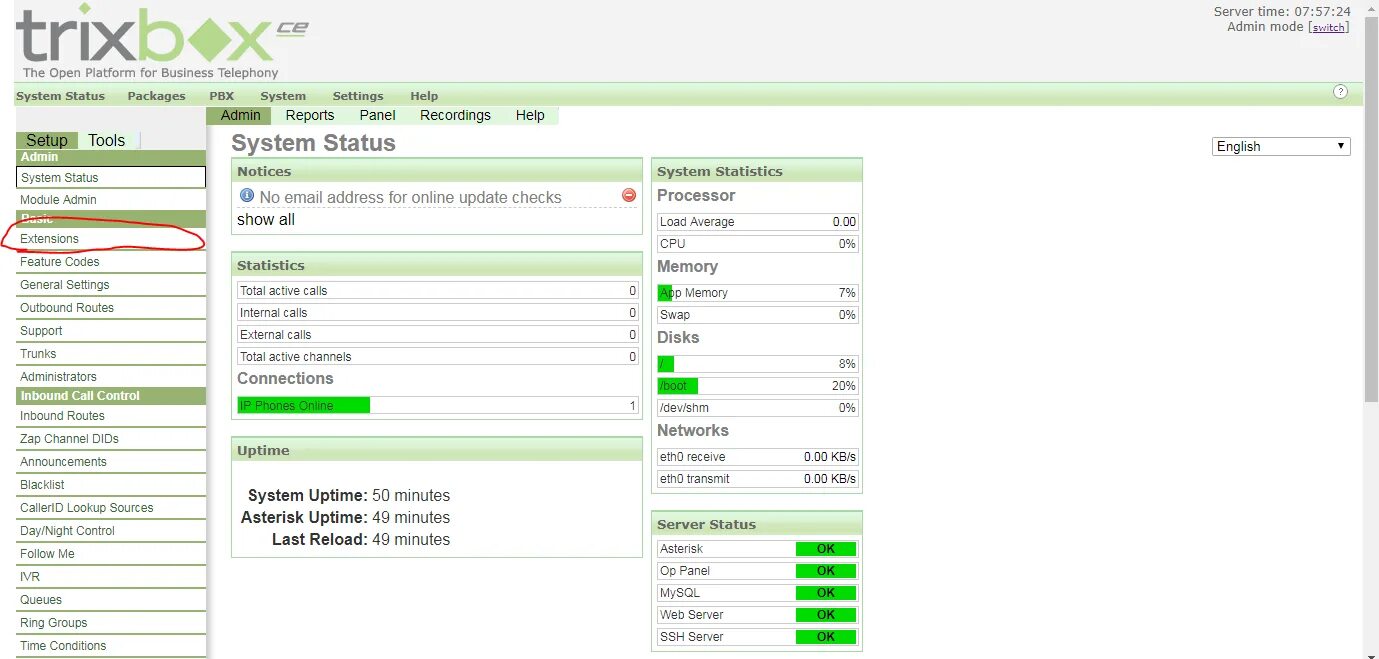The image size is (1379, 659).
Task: Click show all notices link
Action: [266, 220]
